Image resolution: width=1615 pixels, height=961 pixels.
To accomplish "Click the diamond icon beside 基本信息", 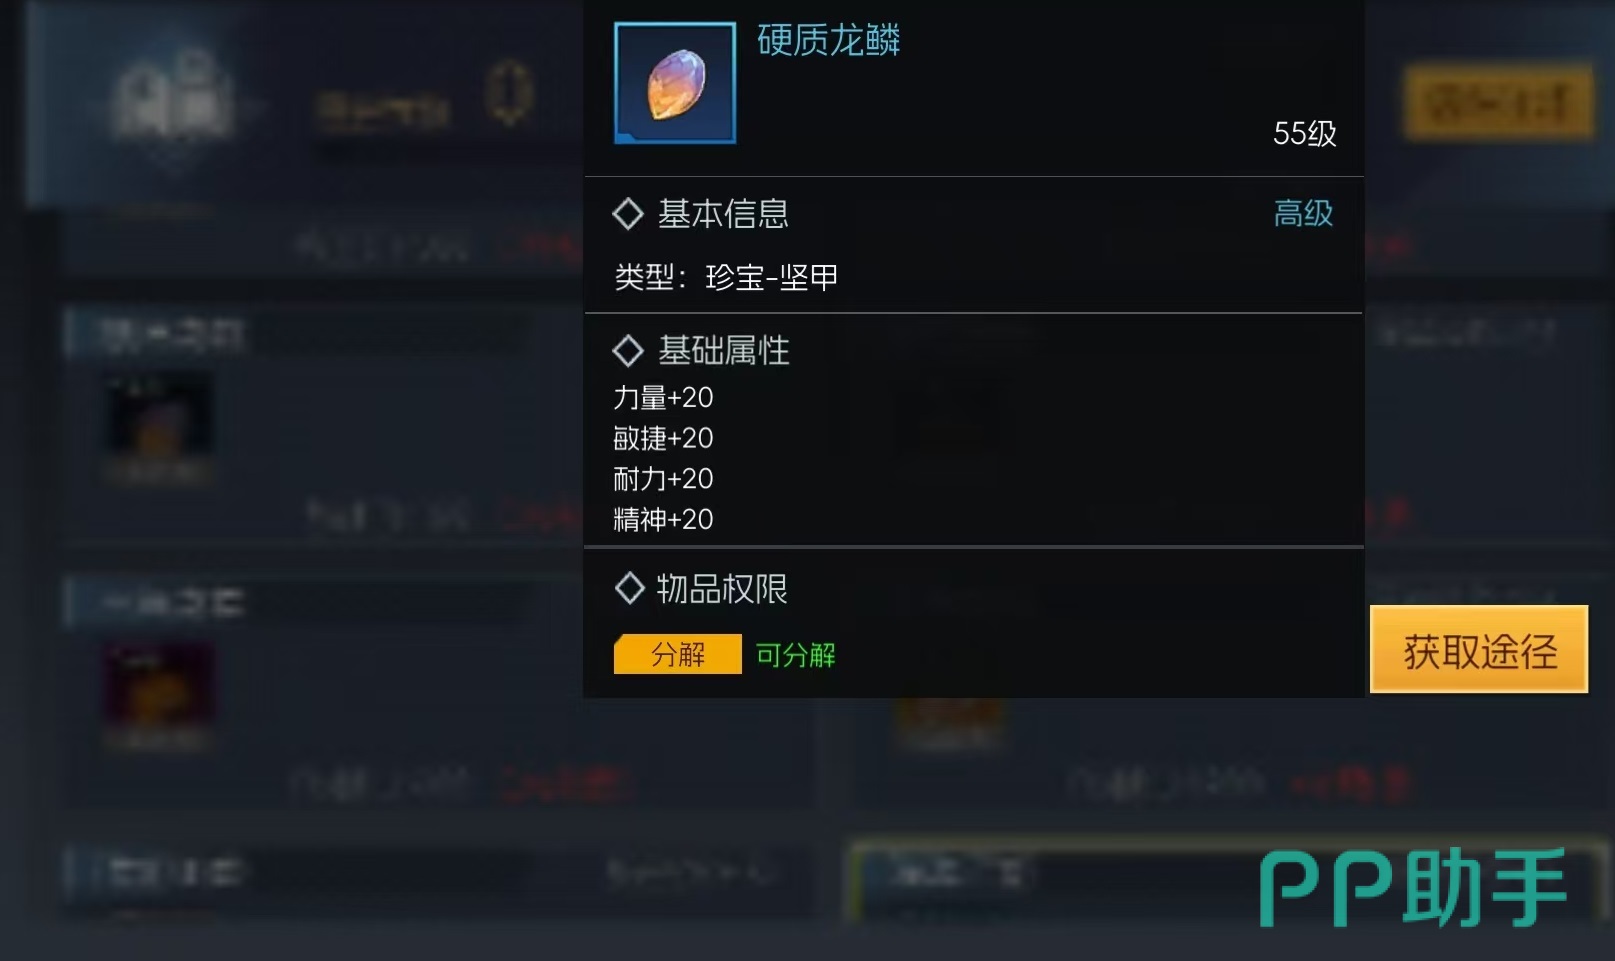I will point(628,213).
